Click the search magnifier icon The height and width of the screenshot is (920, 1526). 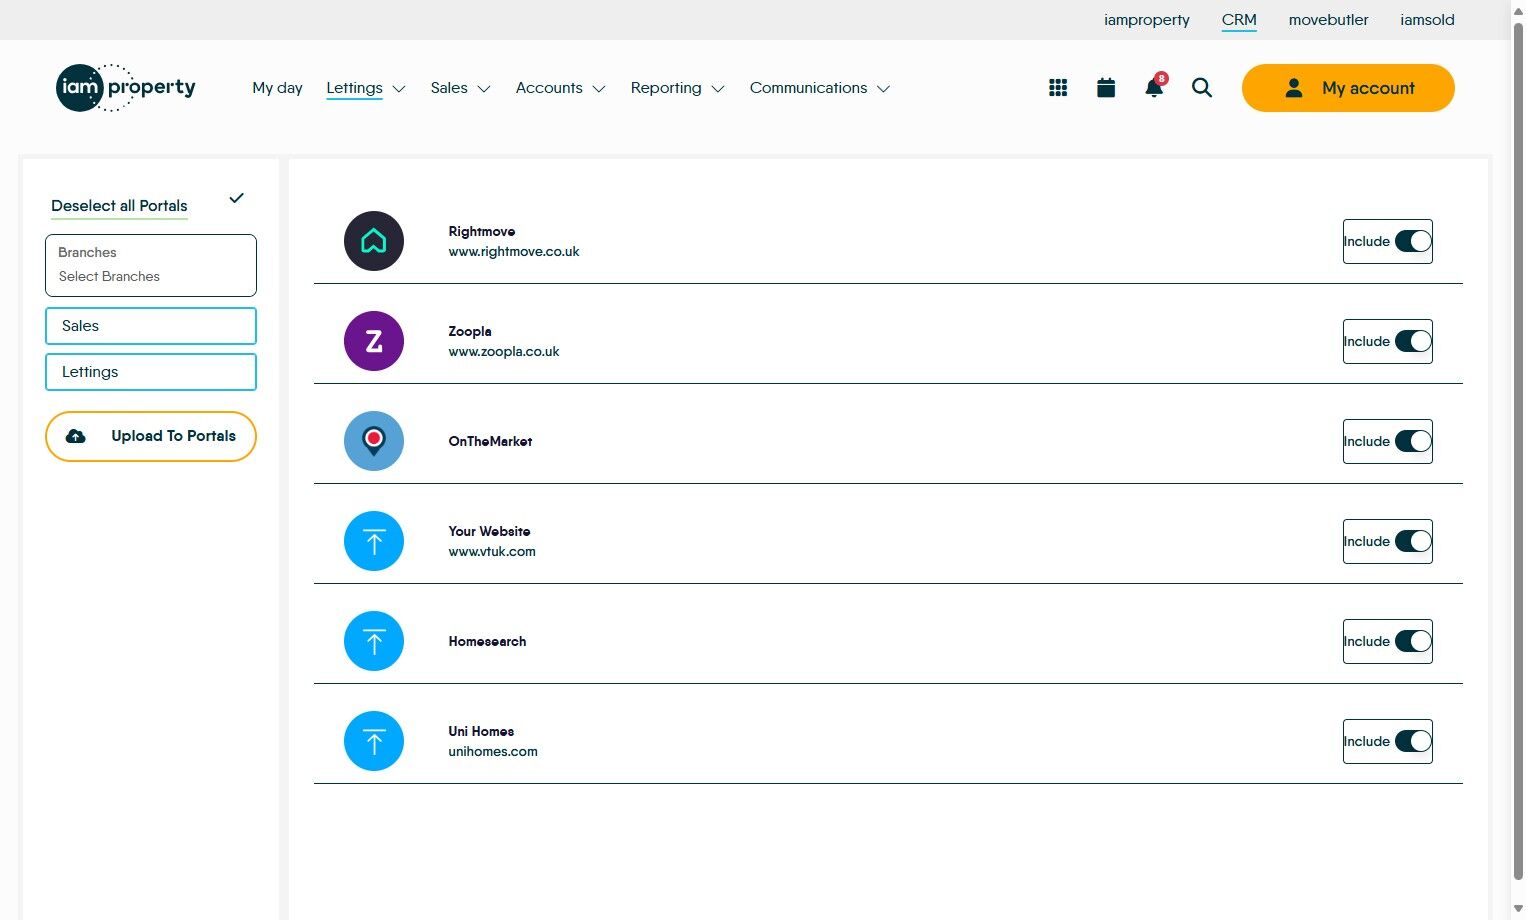click(x=1202, y=88)
